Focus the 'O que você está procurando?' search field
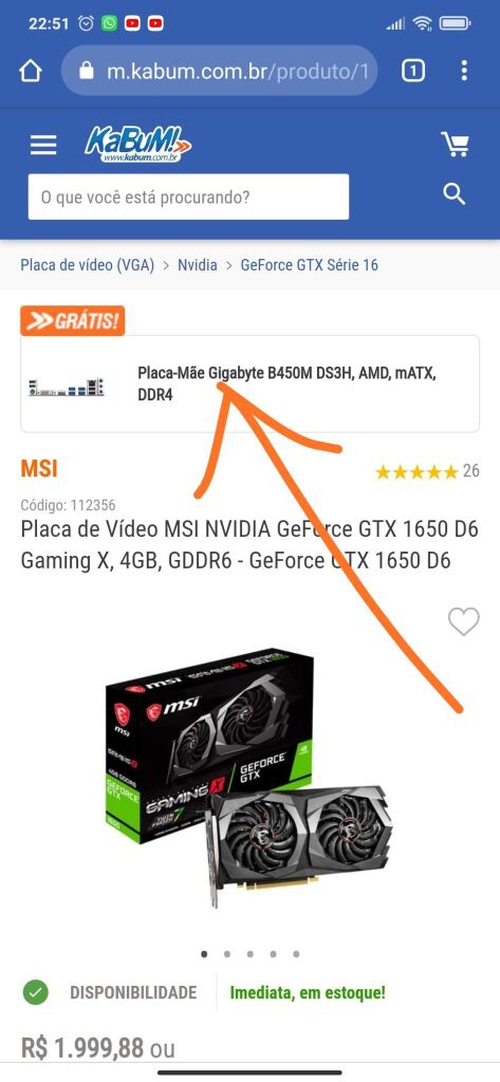This screenshot has width=500, height=1082. click(188, 197)
